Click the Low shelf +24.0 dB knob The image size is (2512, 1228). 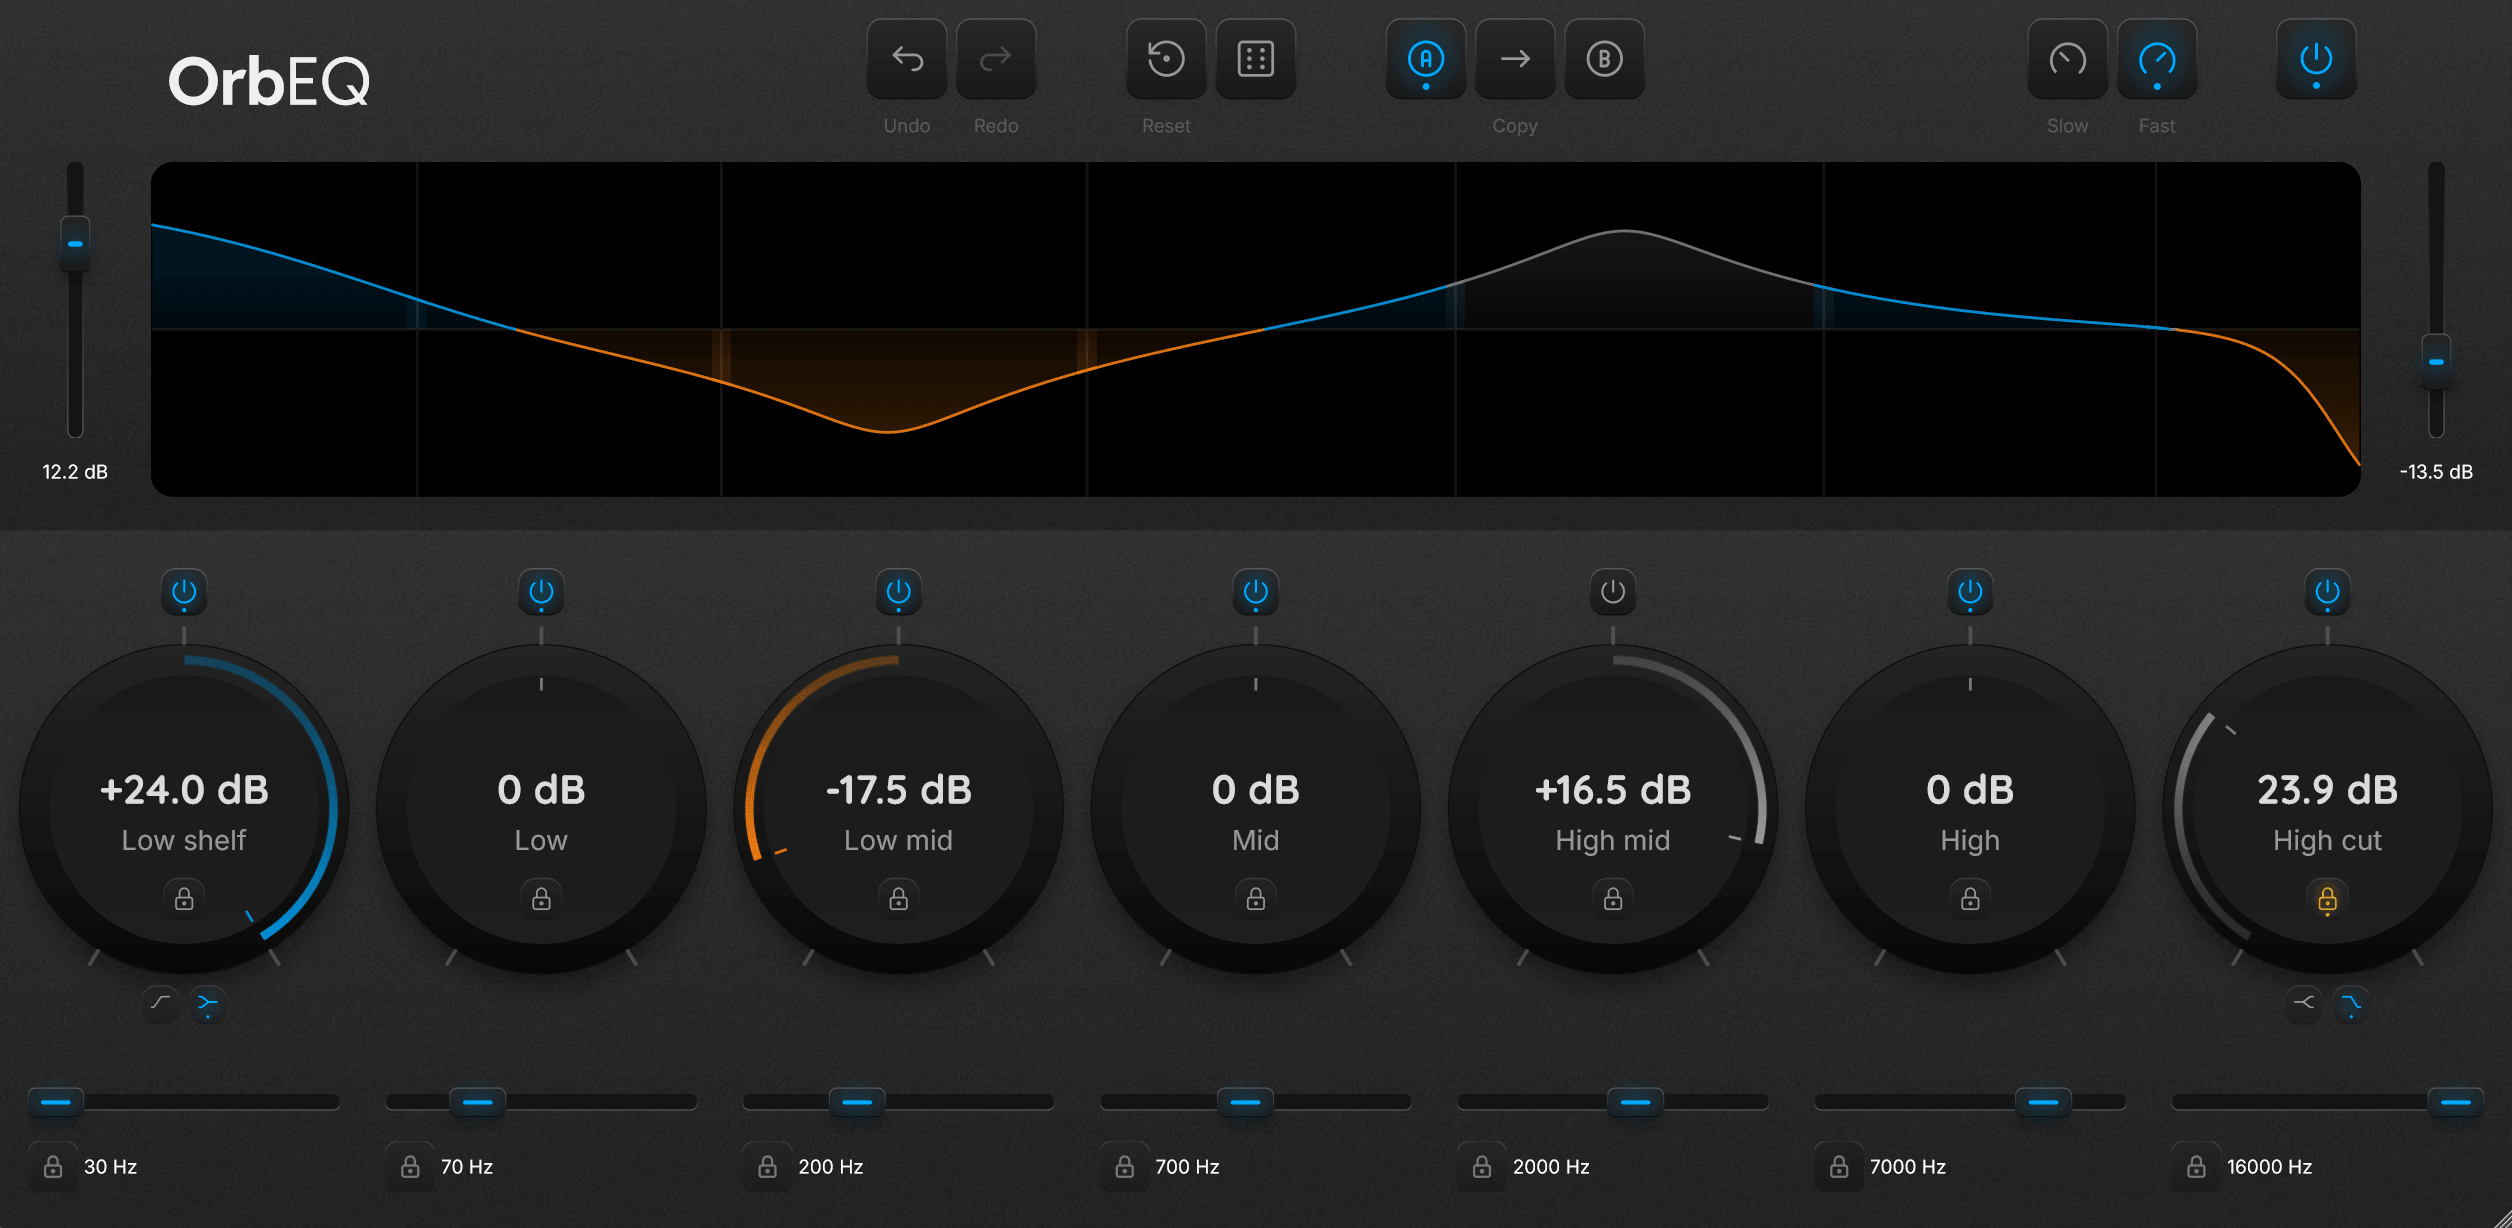(x=184, y=808)
